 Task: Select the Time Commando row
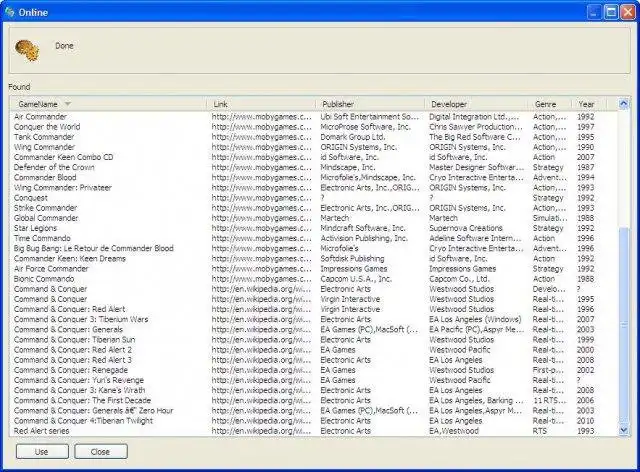(313, 238)
